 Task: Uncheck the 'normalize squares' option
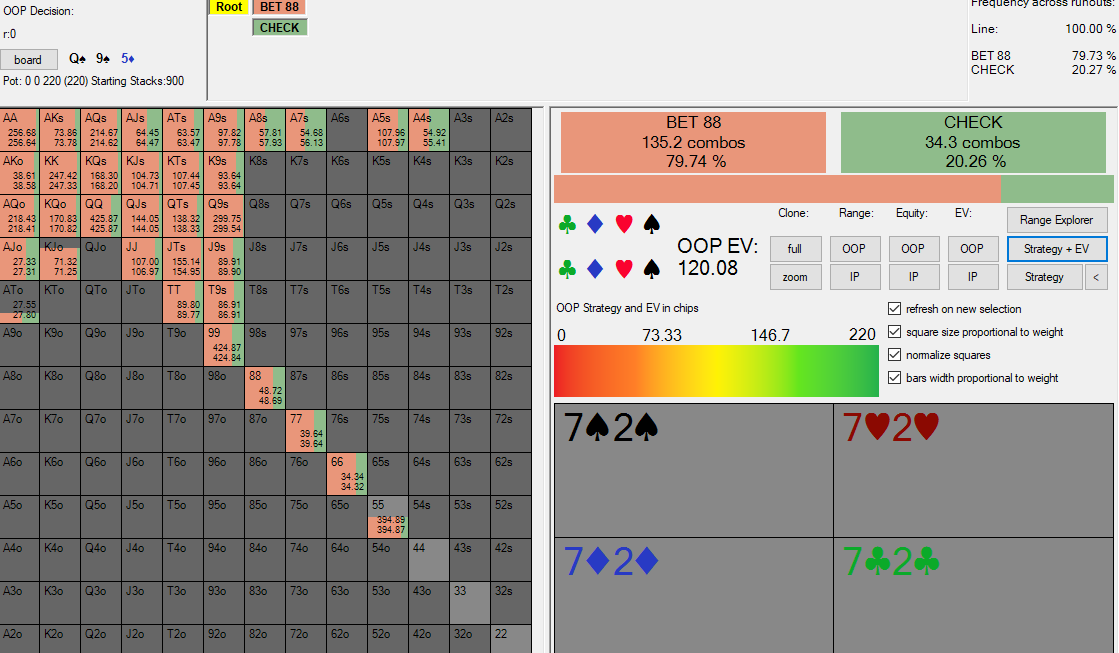click(894, 355)
